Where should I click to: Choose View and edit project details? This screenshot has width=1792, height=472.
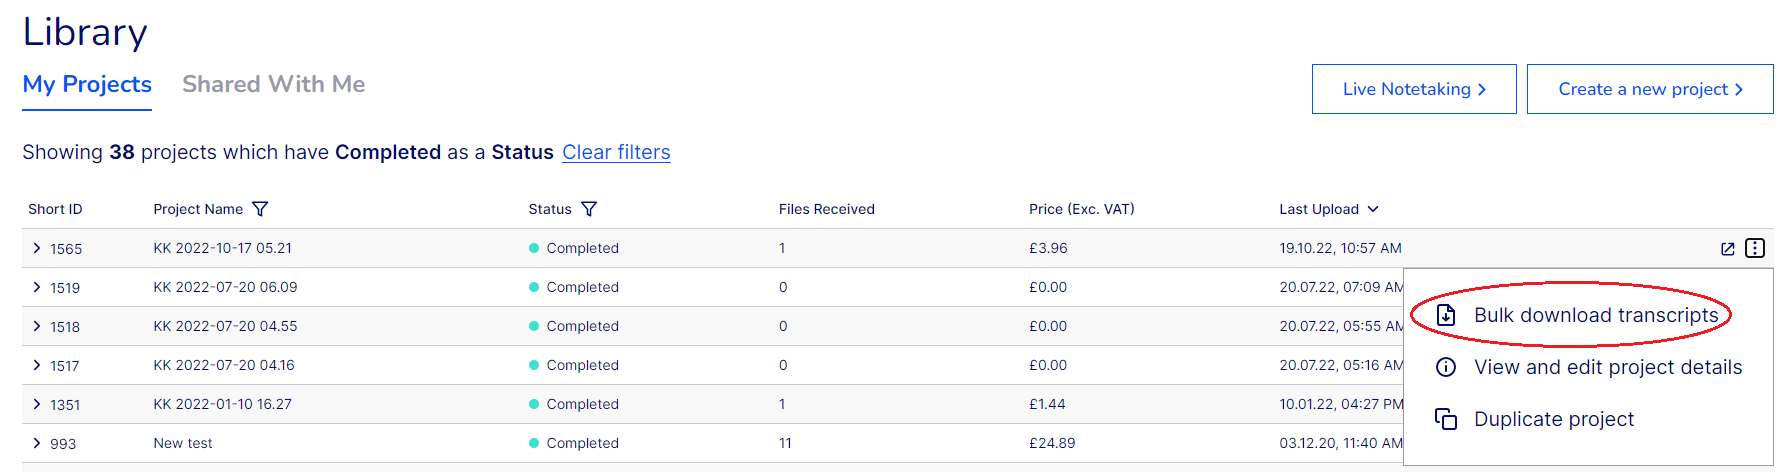click(x=1607, y=367)
